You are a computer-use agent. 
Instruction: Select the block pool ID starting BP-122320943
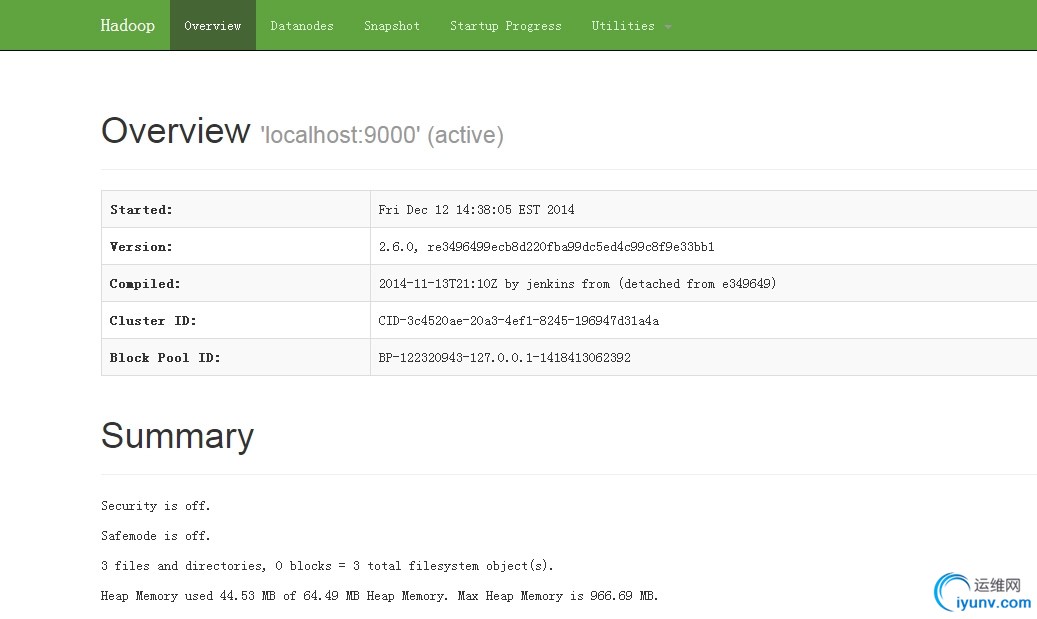(505, 358)
